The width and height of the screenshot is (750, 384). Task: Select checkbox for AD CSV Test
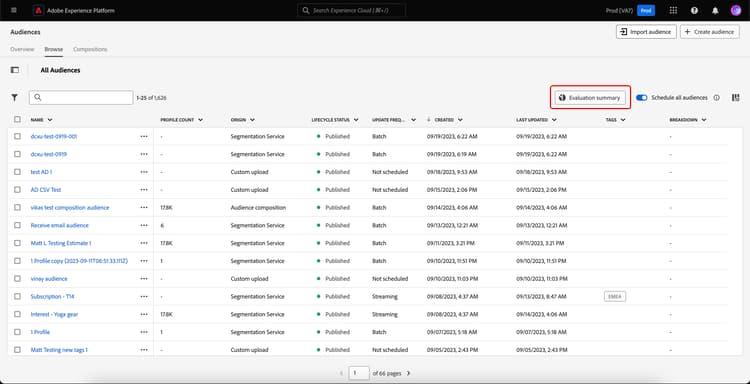pos(17,190)
